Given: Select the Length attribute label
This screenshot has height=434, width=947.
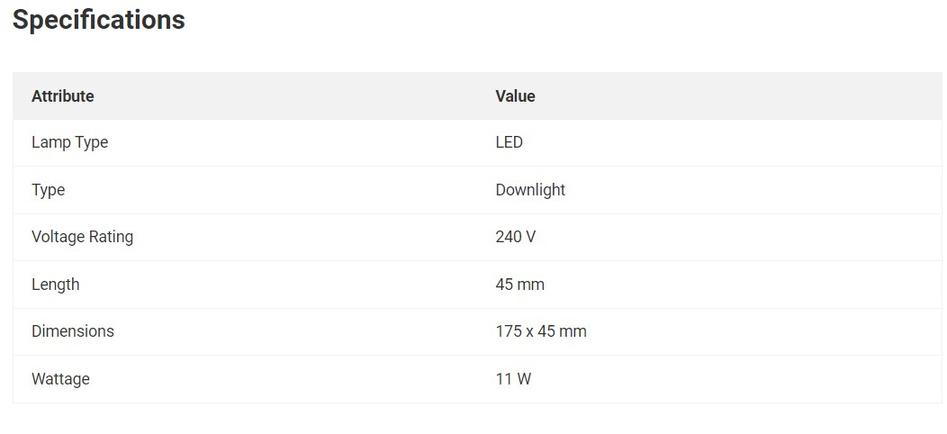Looking at the screenshot, I should pyautogui.click(x=55, y=284).
